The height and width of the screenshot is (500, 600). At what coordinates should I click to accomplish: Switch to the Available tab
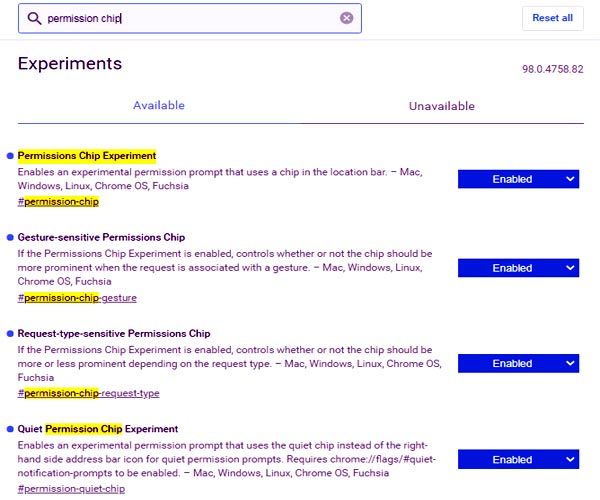pyautogui.click(x=159, y=106)
